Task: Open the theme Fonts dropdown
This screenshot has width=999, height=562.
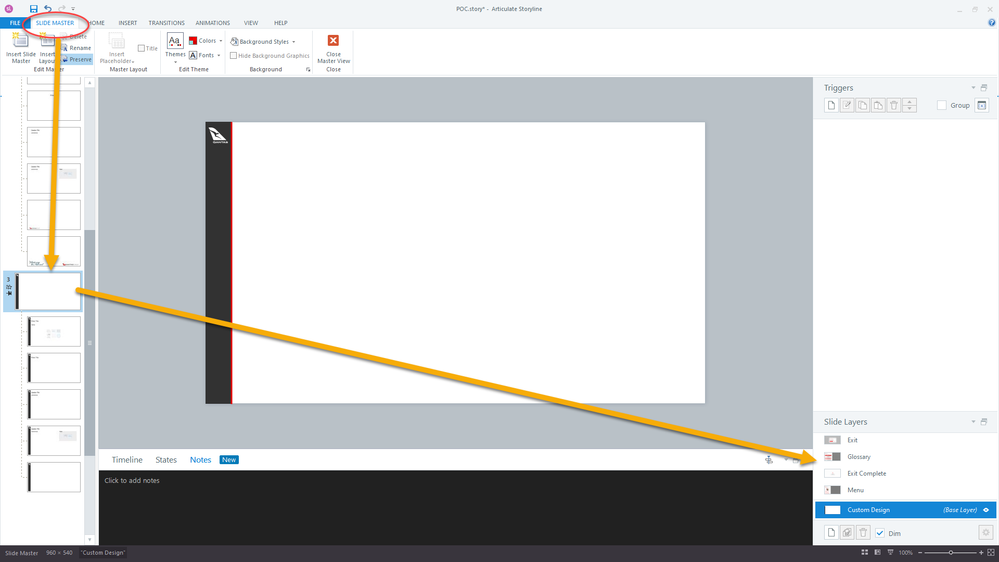Action: click(205, 55)
